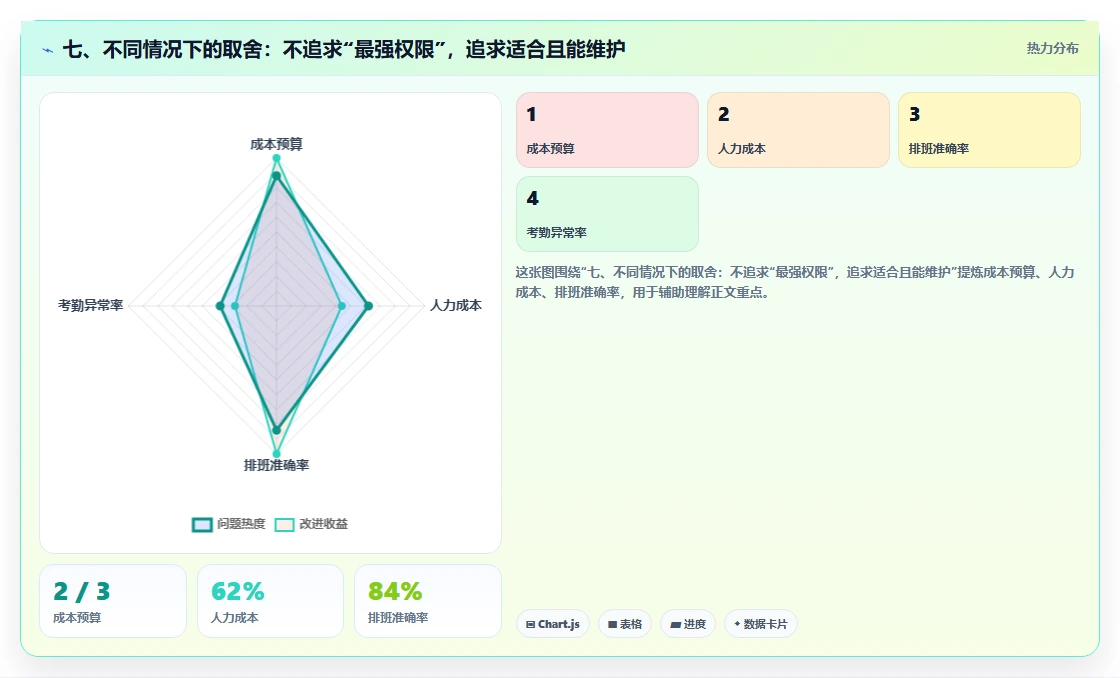Click the 2 / 3 成本预算 stat card
The height and width of the screenshot is (678, 1120).
113,601
